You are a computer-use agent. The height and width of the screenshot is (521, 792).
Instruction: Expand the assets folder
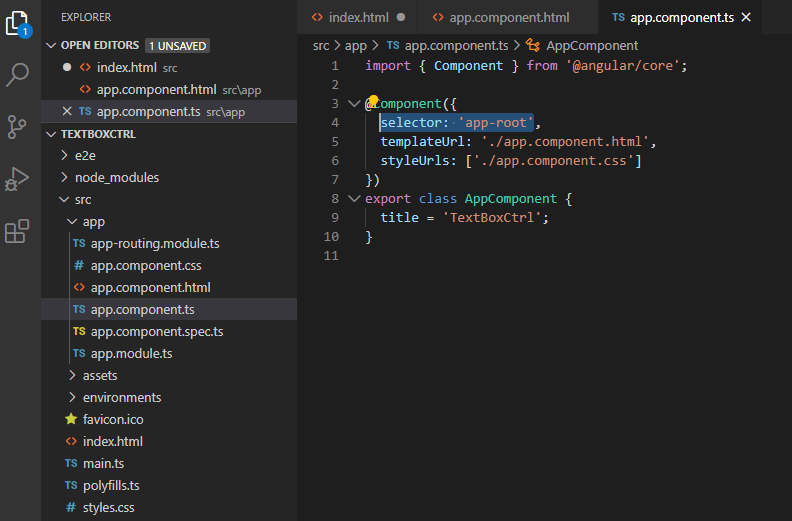[x=72, y=375]
